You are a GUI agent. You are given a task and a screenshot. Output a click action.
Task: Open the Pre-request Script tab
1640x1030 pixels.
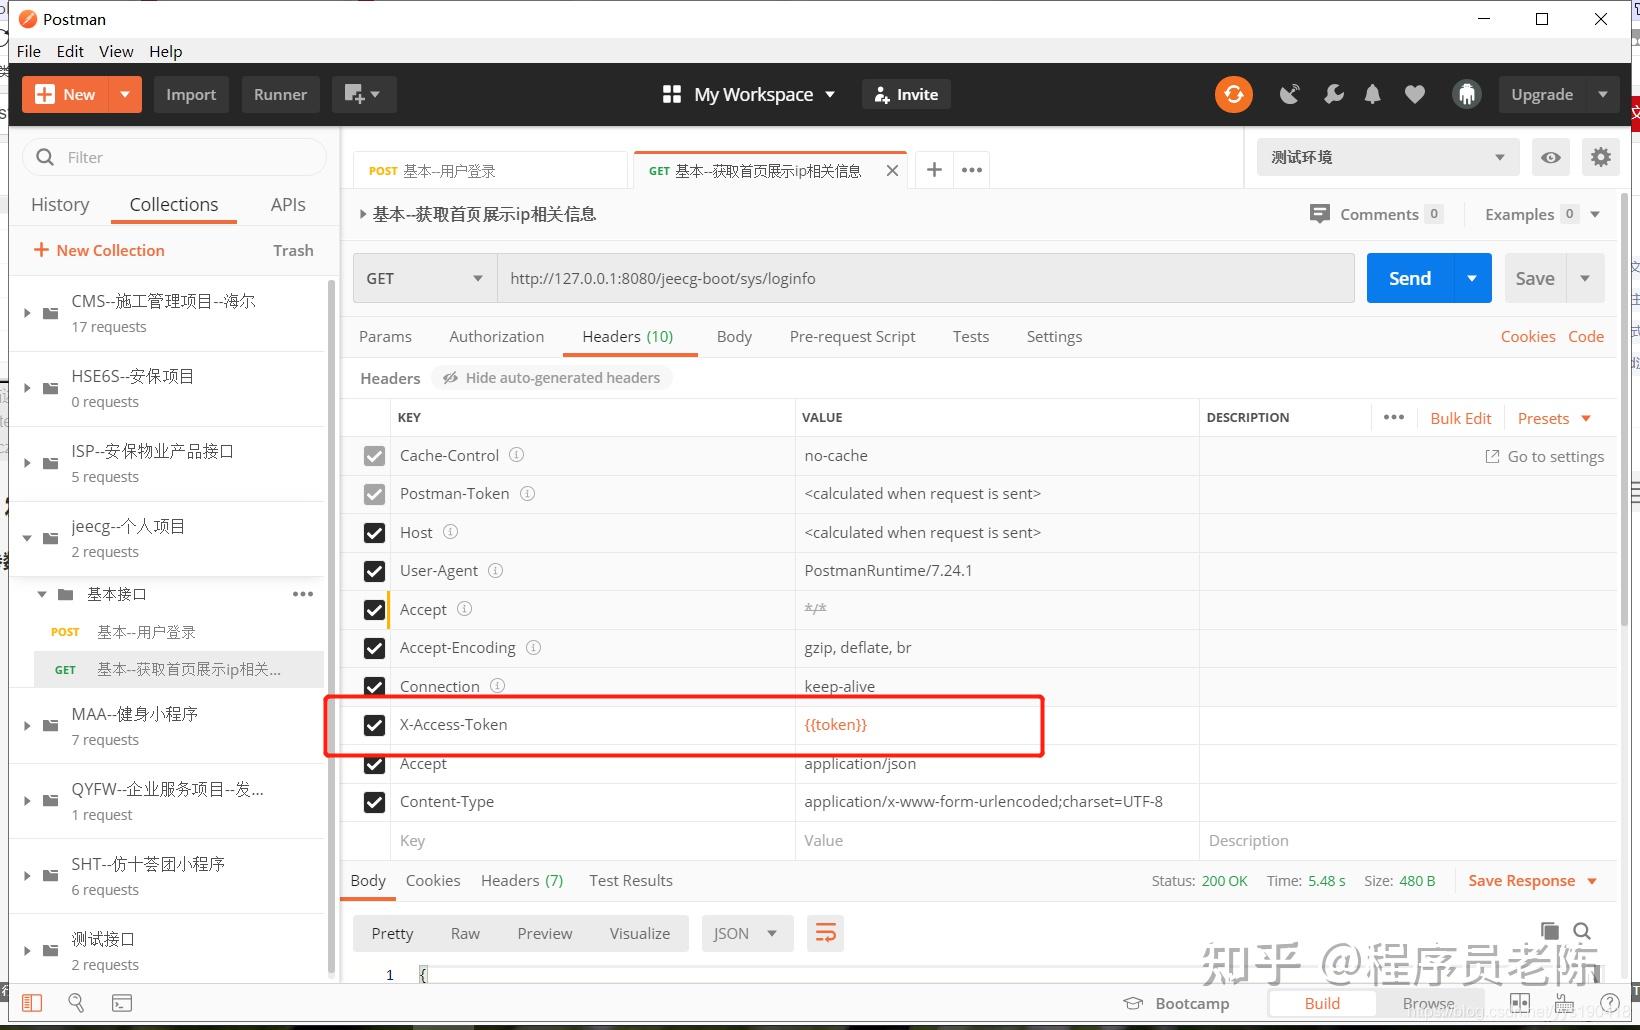[852, 336]
